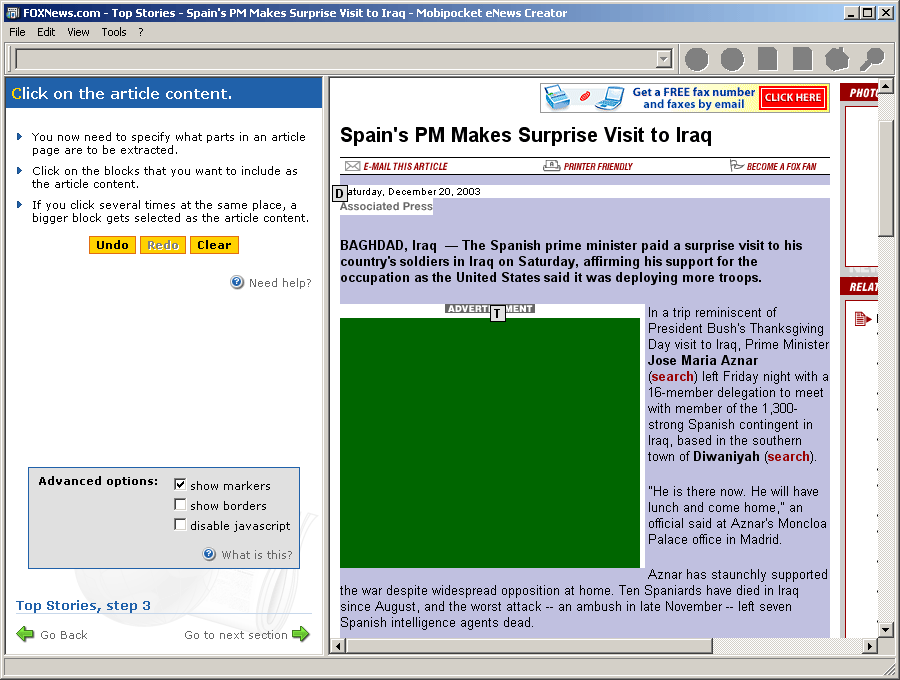Click the grayed Home toolbar icon
900x680 pixels.
pyautogui.click(x=837, y=59)
